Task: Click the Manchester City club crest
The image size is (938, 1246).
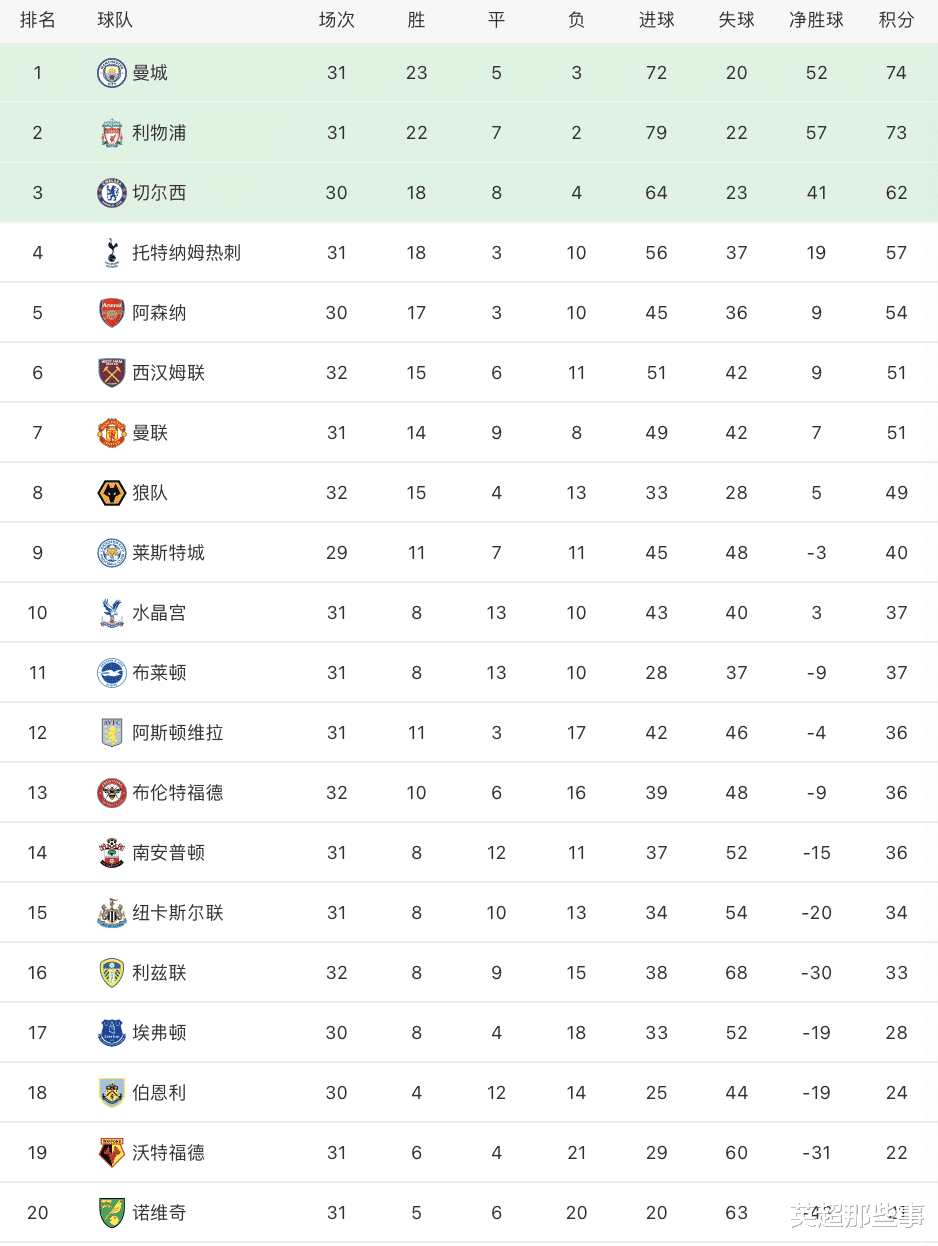Action: tap(111, 73)
